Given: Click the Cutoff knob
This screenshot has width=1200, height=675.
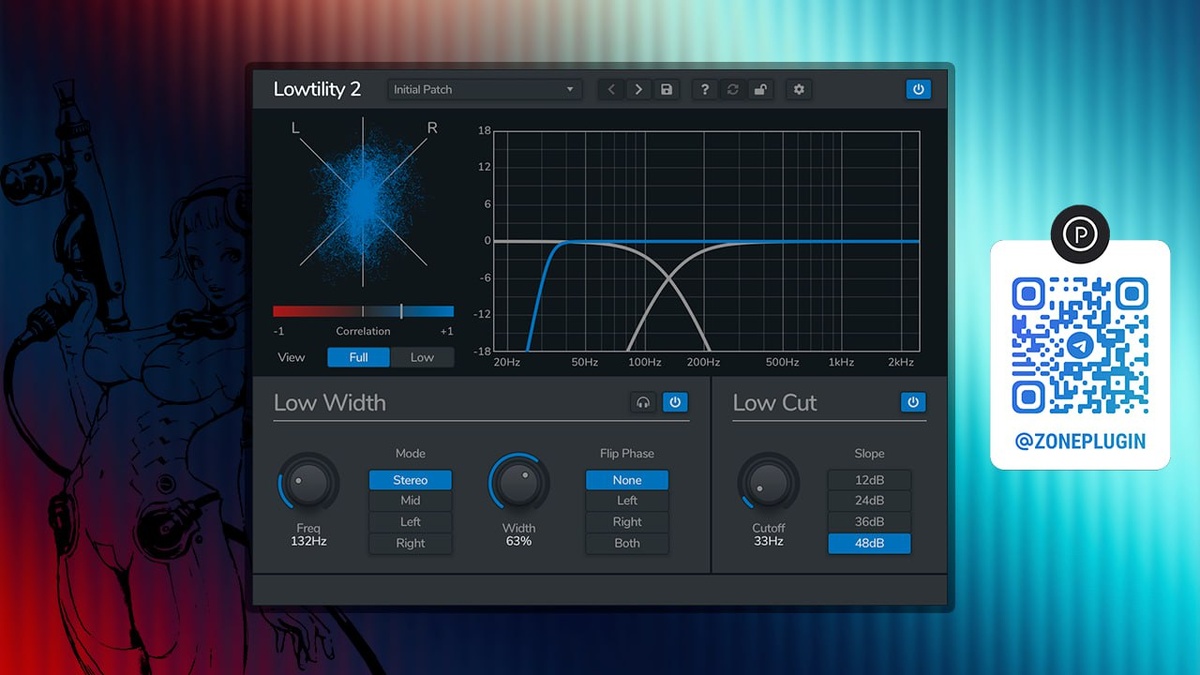Looking at the screenshot, I should pos(768,483).
